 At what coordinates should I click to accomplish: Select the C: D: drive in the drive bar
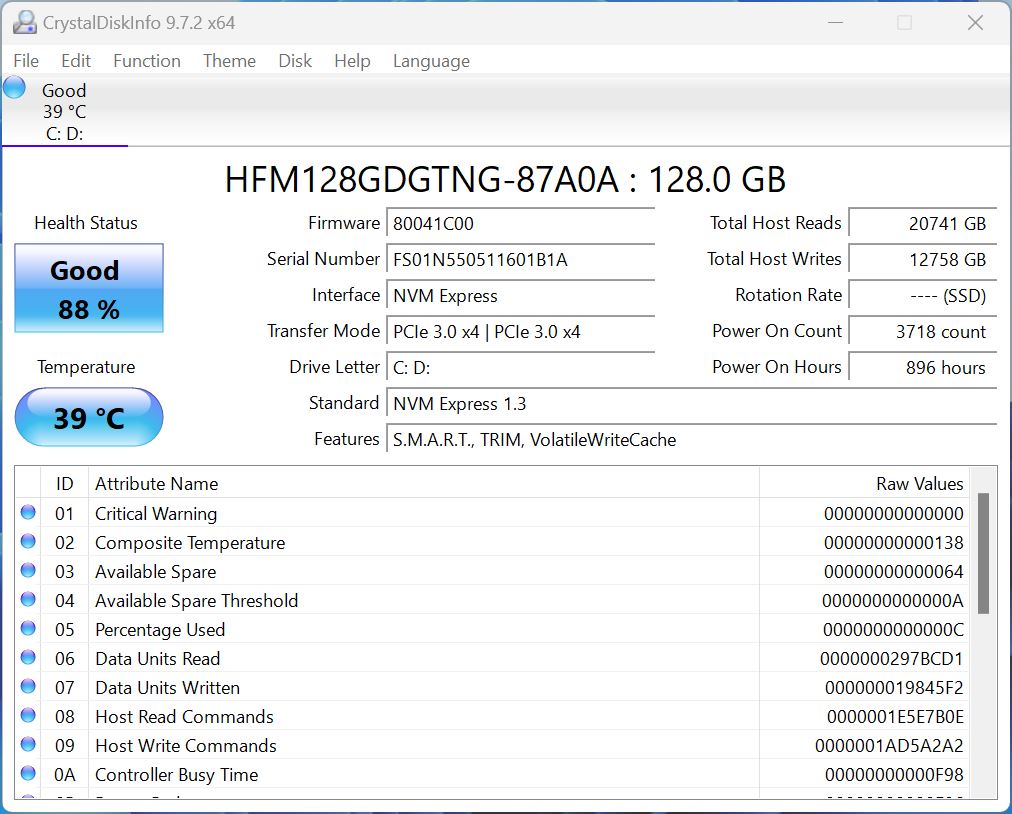pos(64,110)
